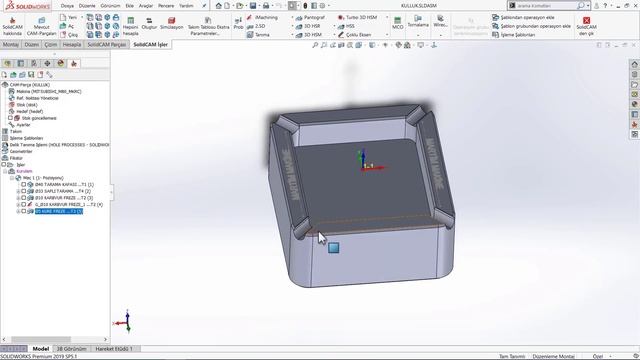
Task: Open the search commands dropdown arrow
Action: click(x=588, y=6)
